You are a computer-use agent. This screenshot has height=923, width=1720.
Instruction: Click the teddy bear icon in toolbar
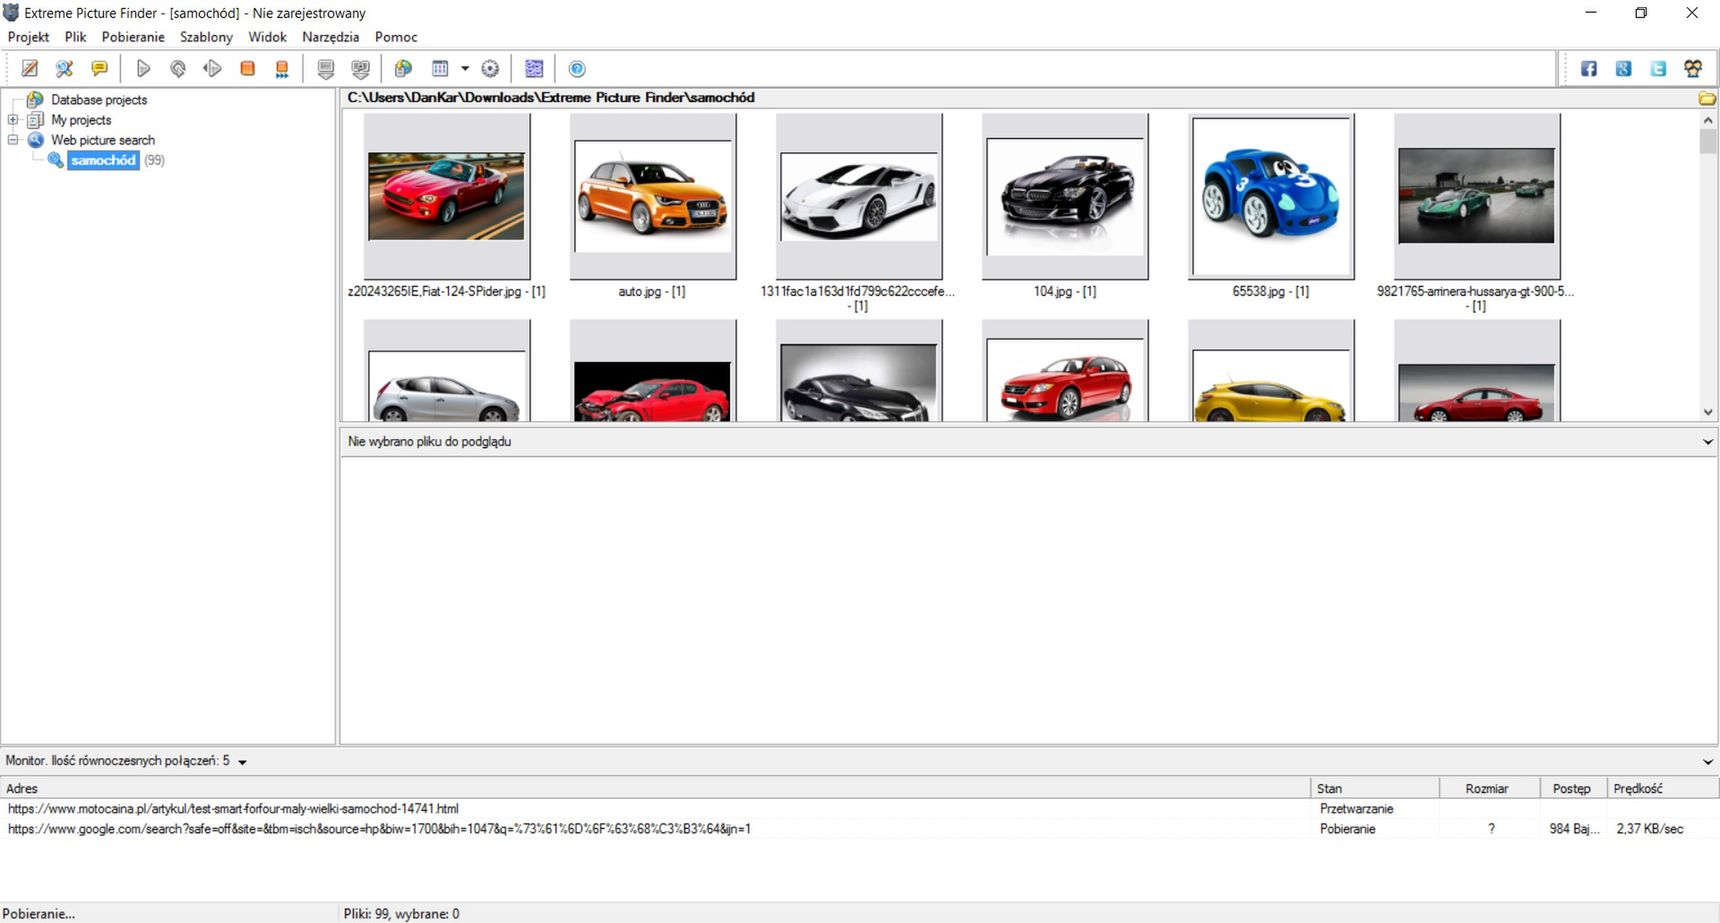1693,69
